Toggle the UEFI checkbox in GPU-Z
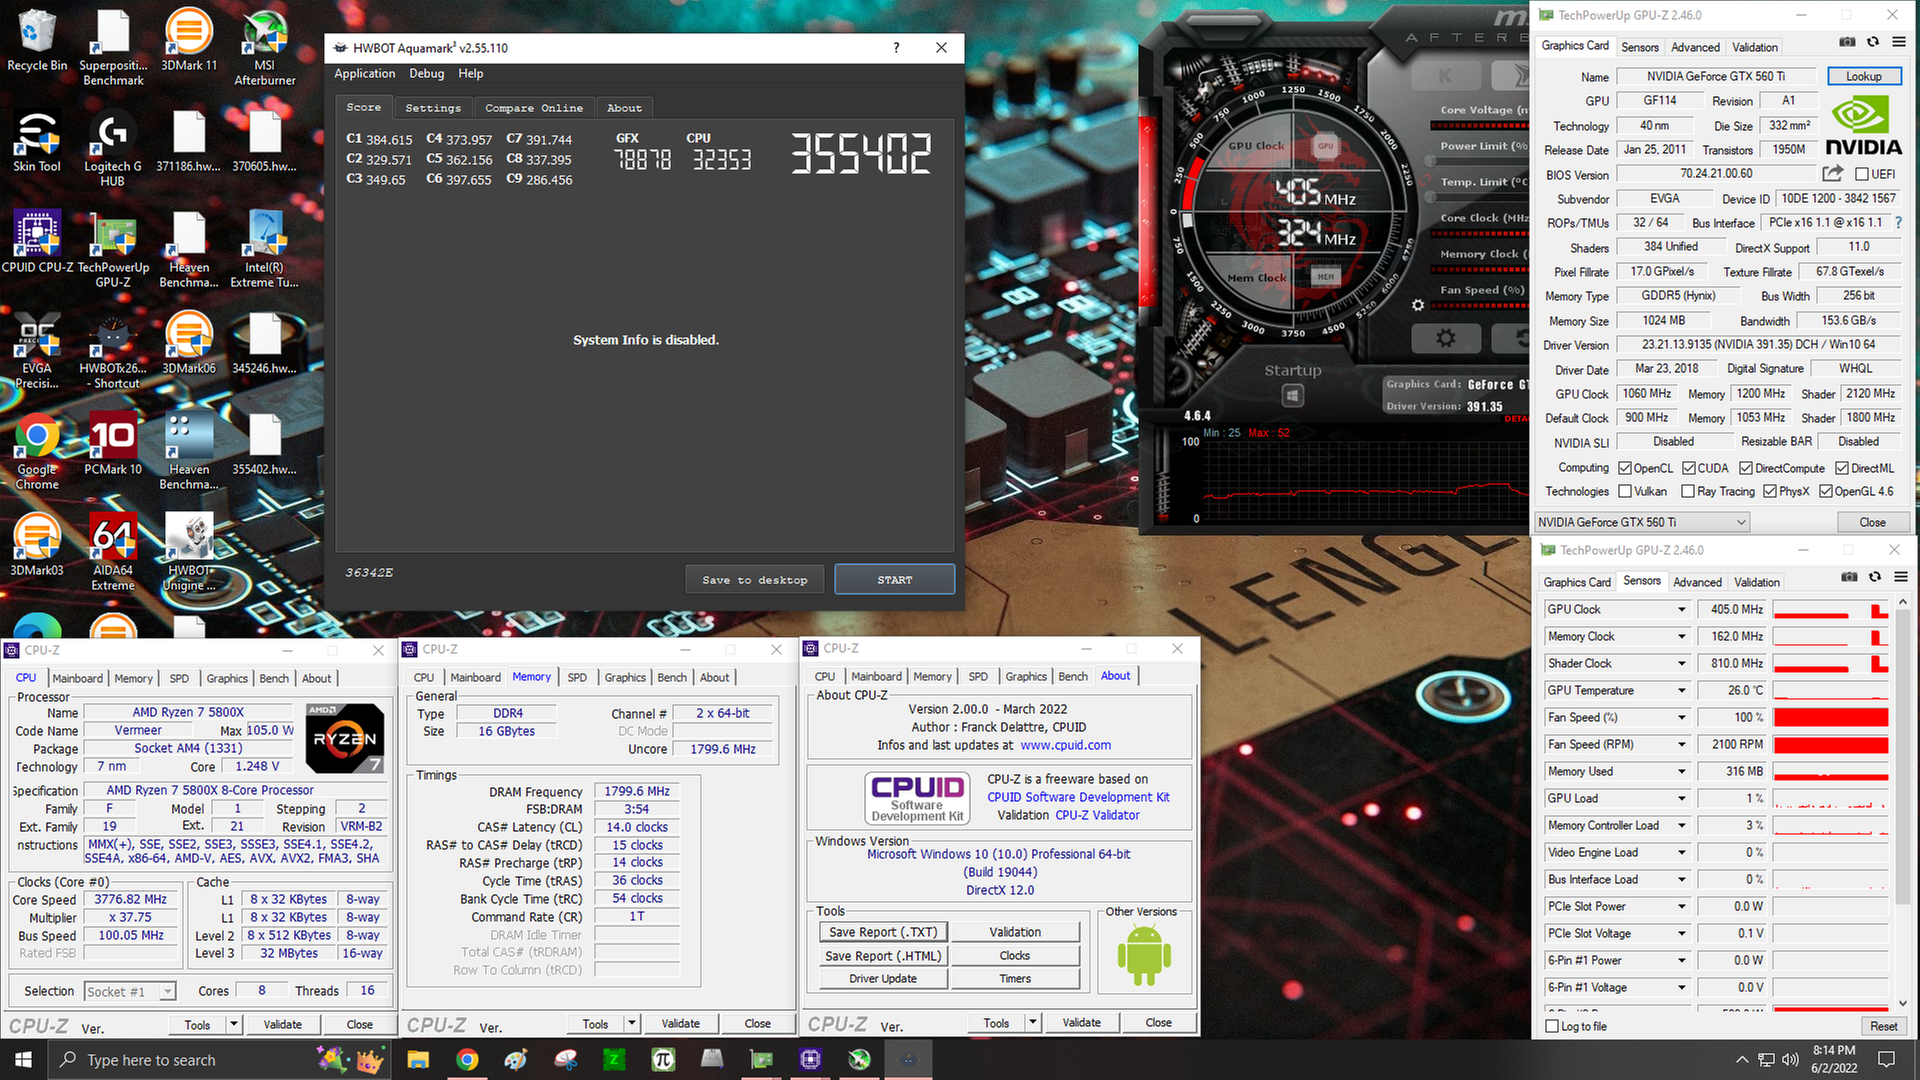 coord(1862,174)
